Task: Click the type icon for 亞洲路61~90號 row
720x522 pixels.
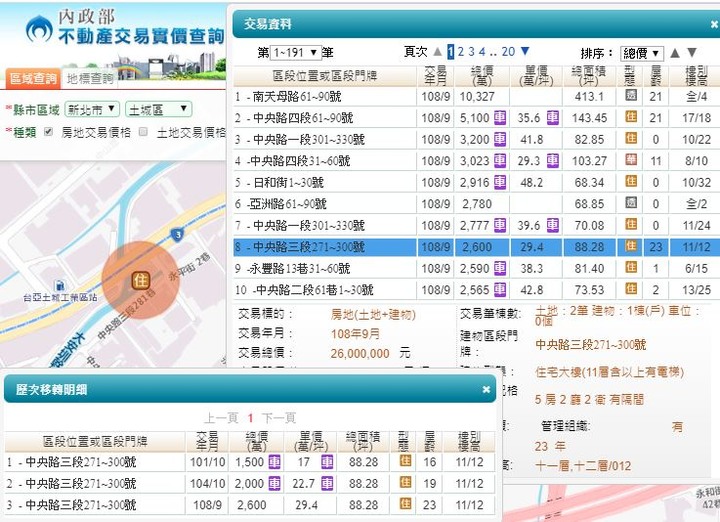Action: [x=631, y=202]
